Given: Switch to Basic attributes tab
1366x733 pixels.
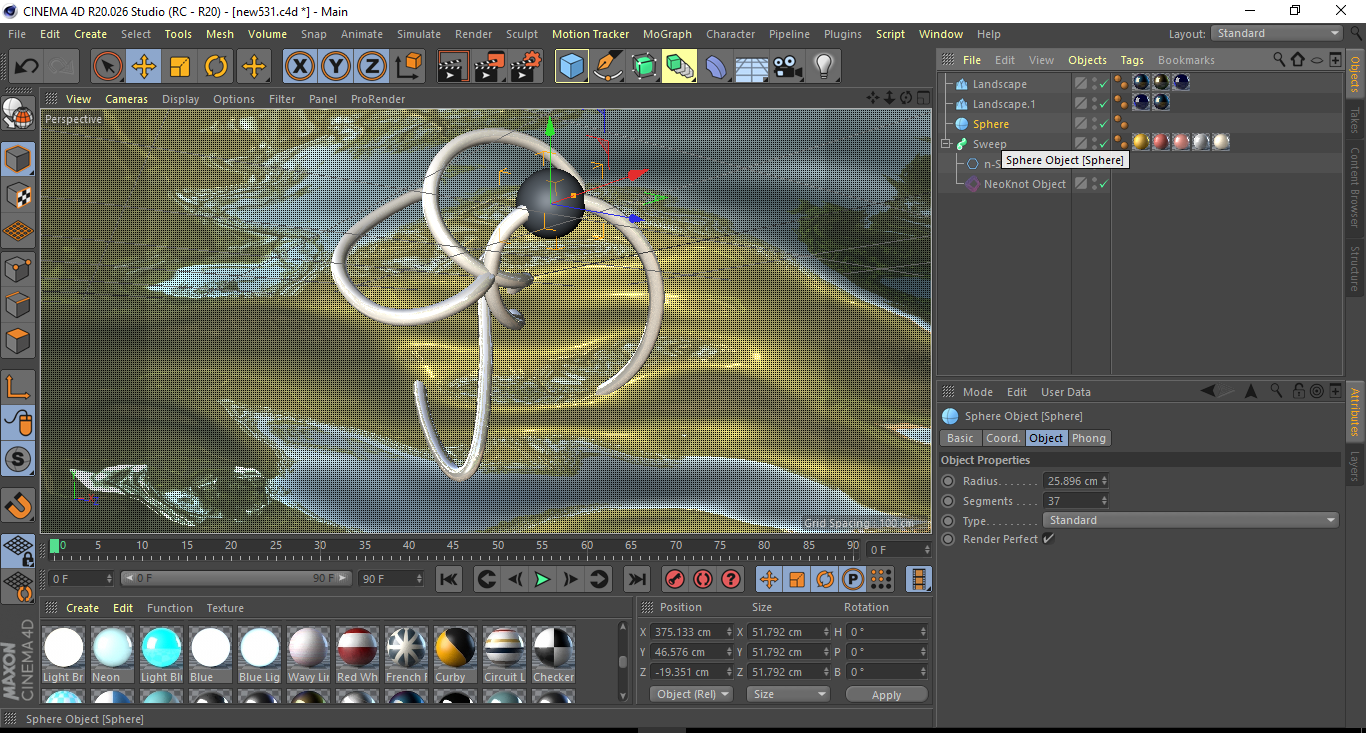Looking at the screenshot, I should pos(960,438).
